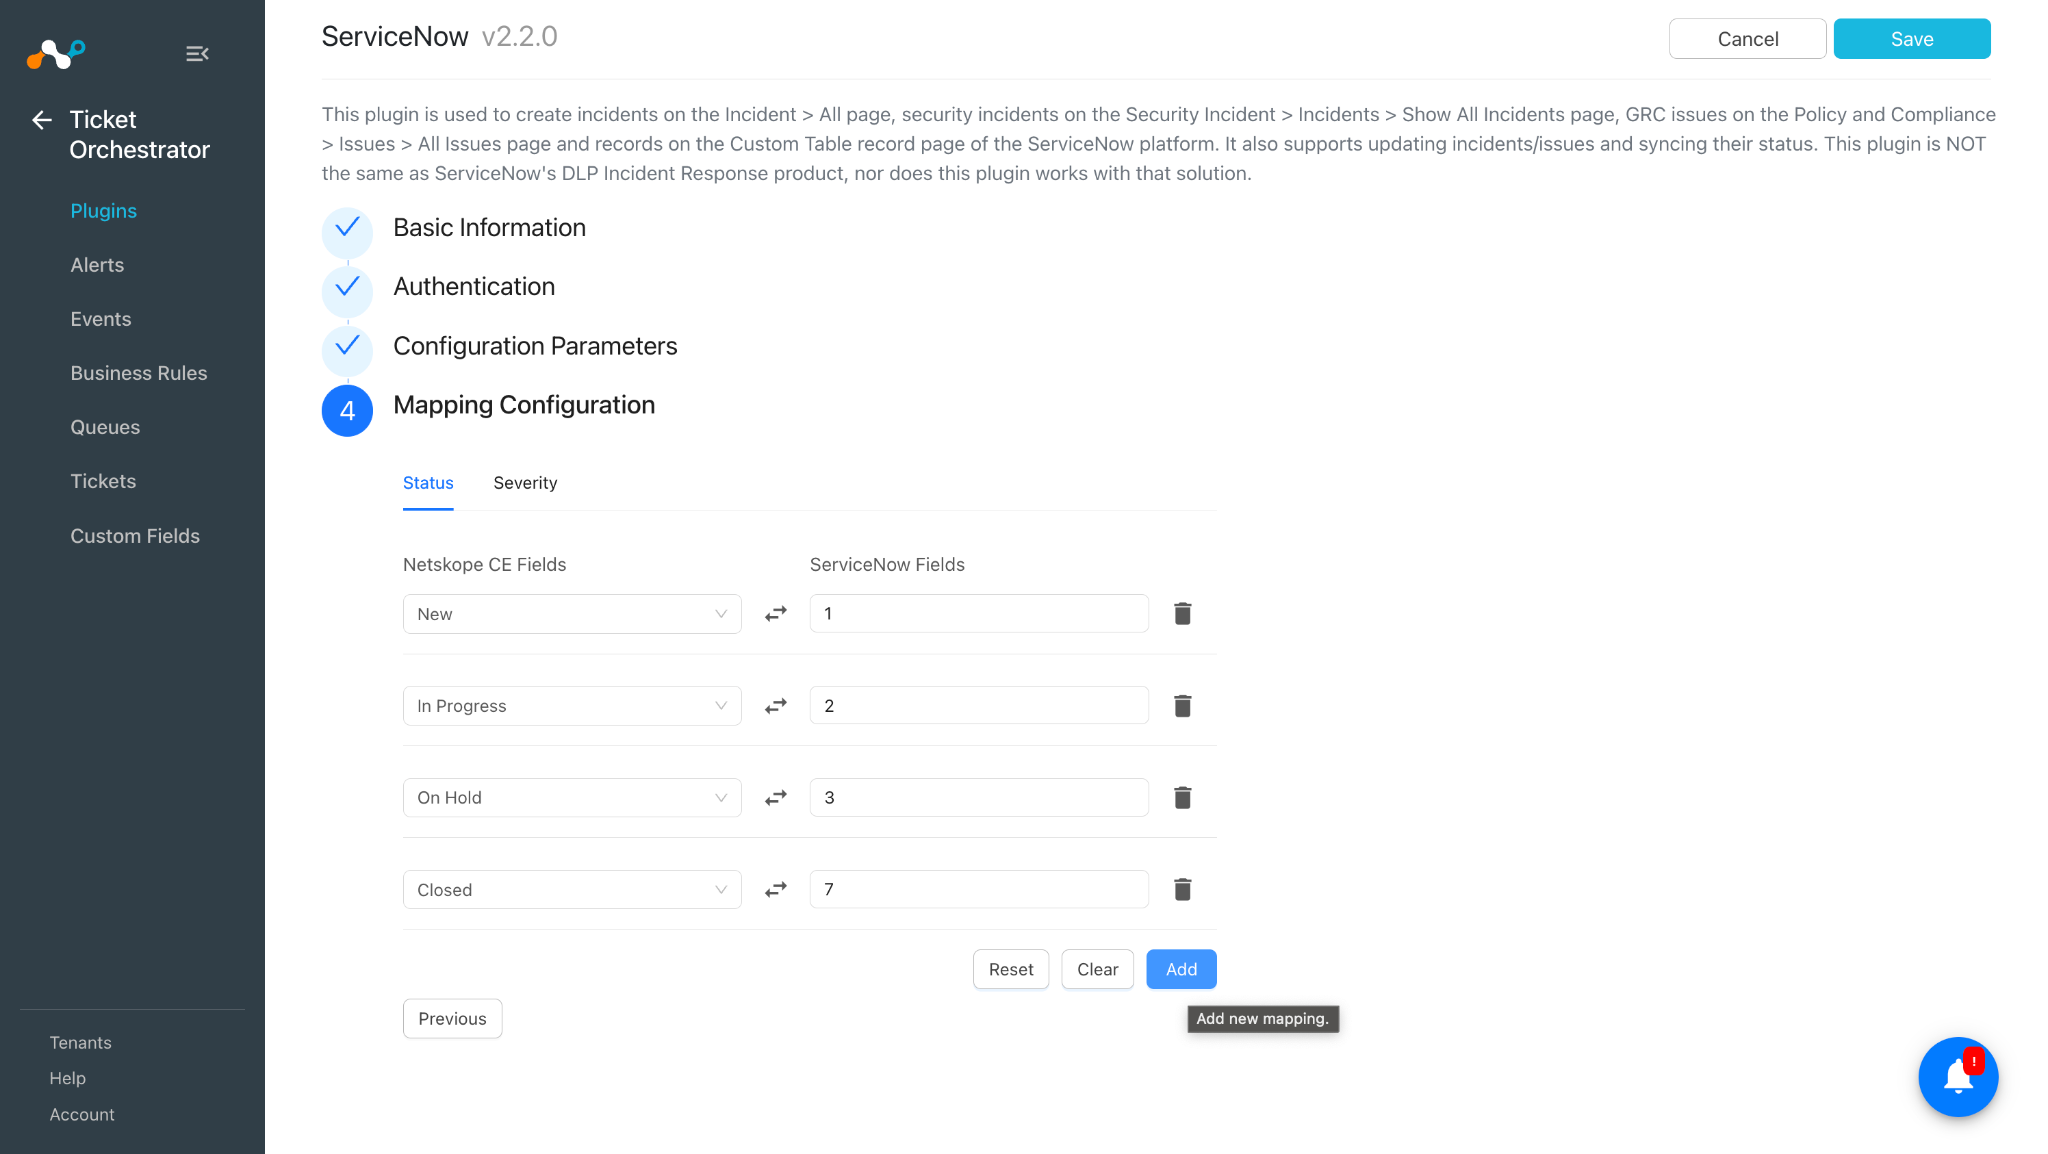Go to the Previous configuration step
Screen dimensions: 2048x1154
(452, 1019)
